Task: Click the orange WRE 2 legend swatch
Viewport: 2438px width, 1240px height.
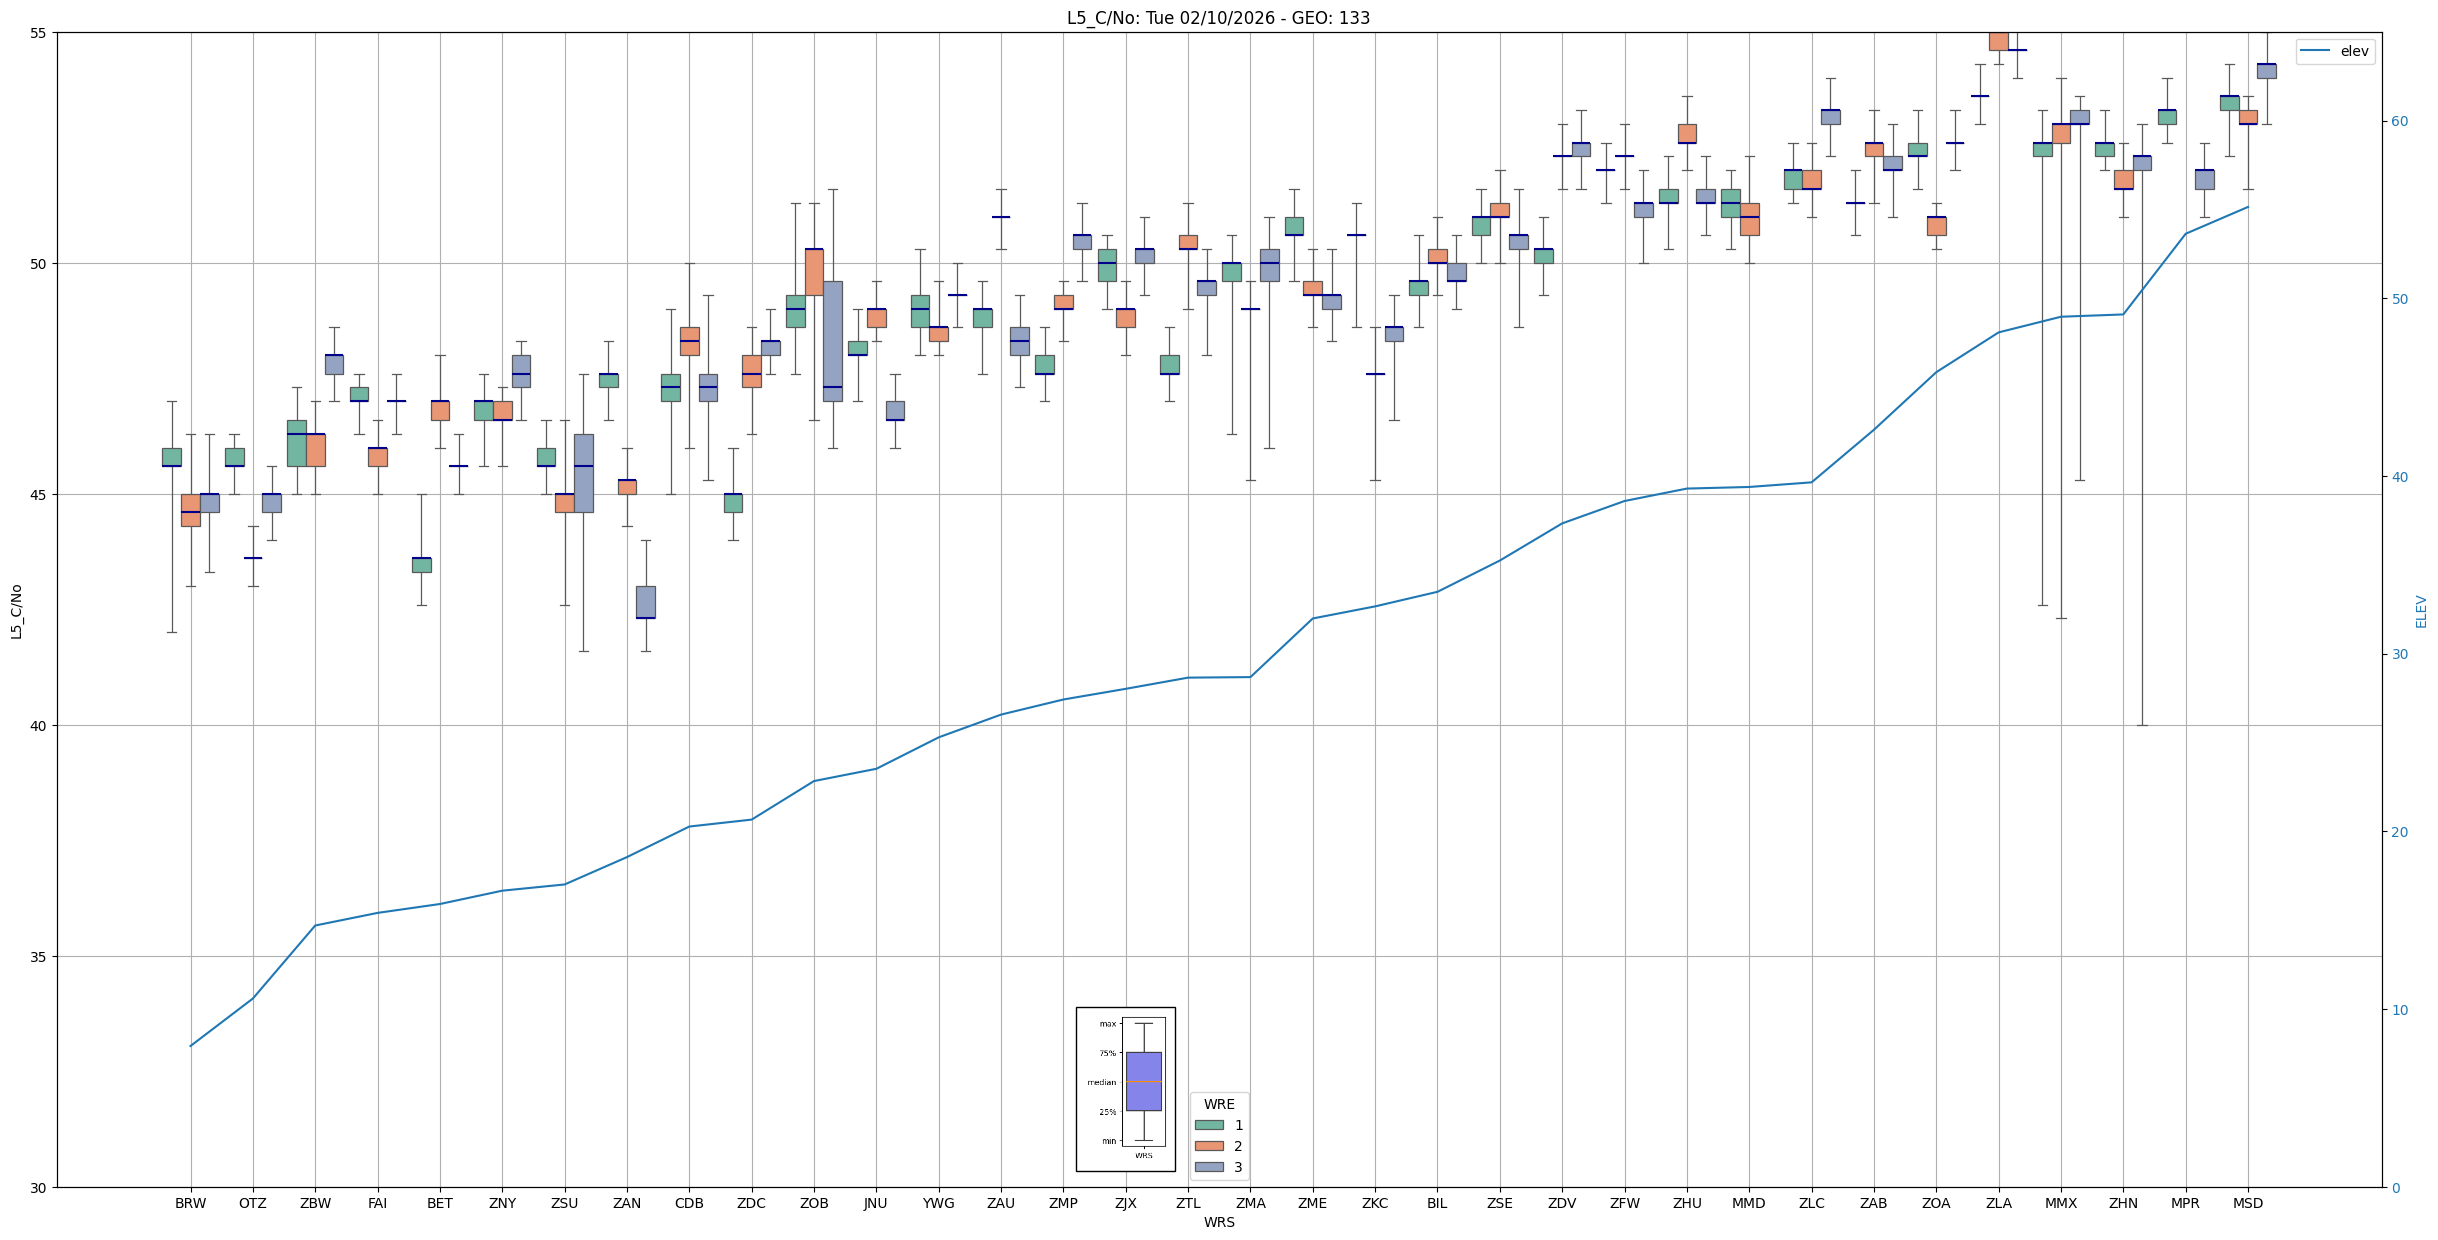Action: tap(1209, 1146)
